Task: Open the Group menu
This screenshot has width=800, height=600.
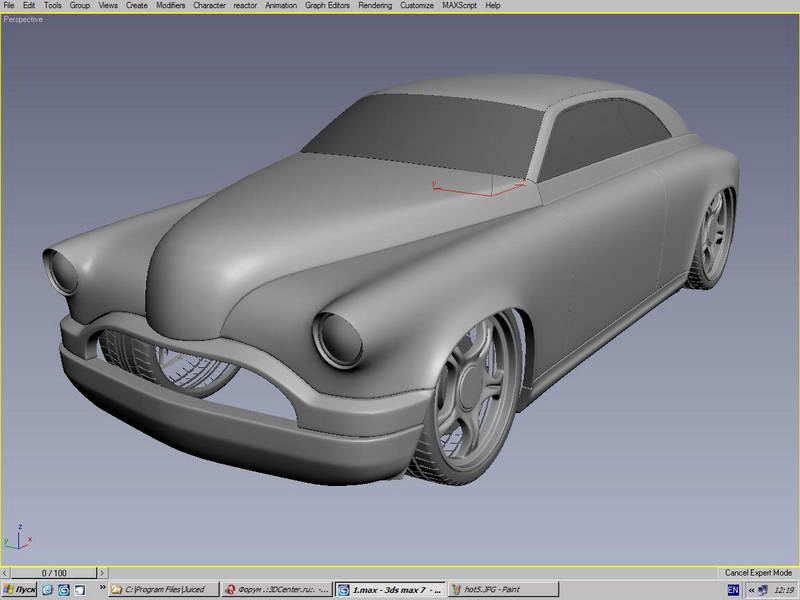Action: click(x=80, y=6)
